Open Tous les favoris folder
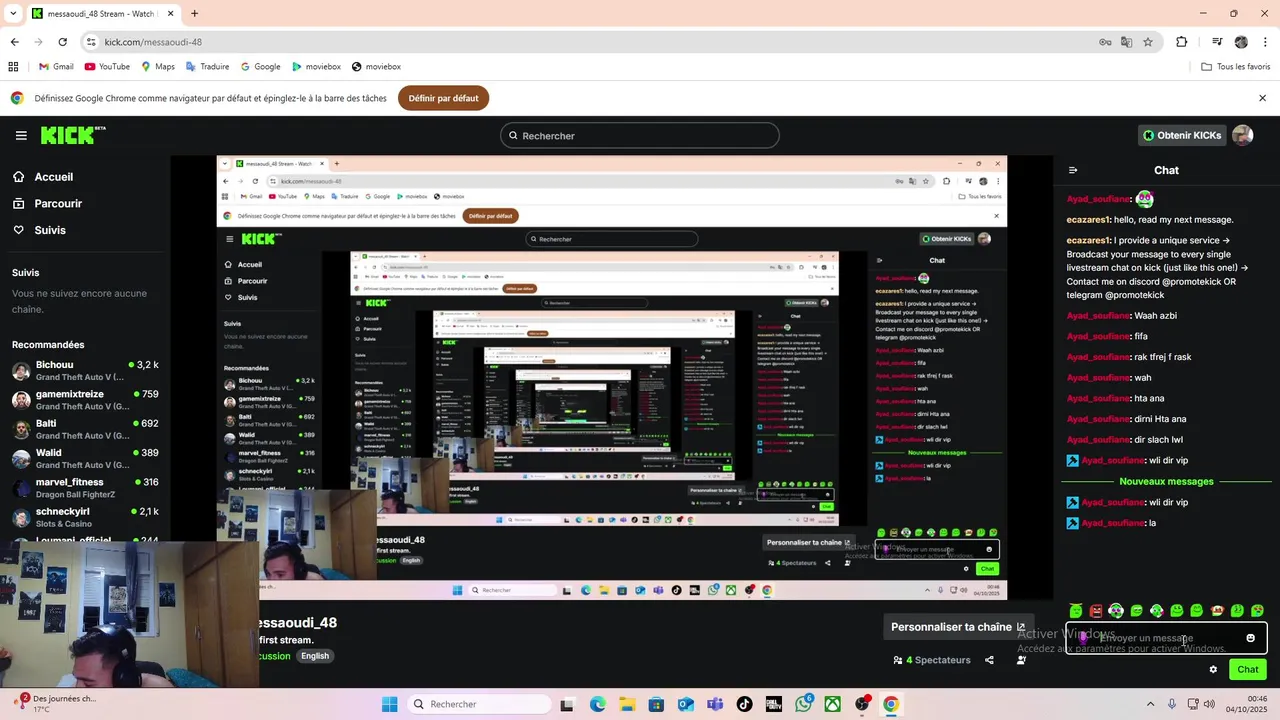This screenshot has width=1280, height=720. coord(1236,67)
